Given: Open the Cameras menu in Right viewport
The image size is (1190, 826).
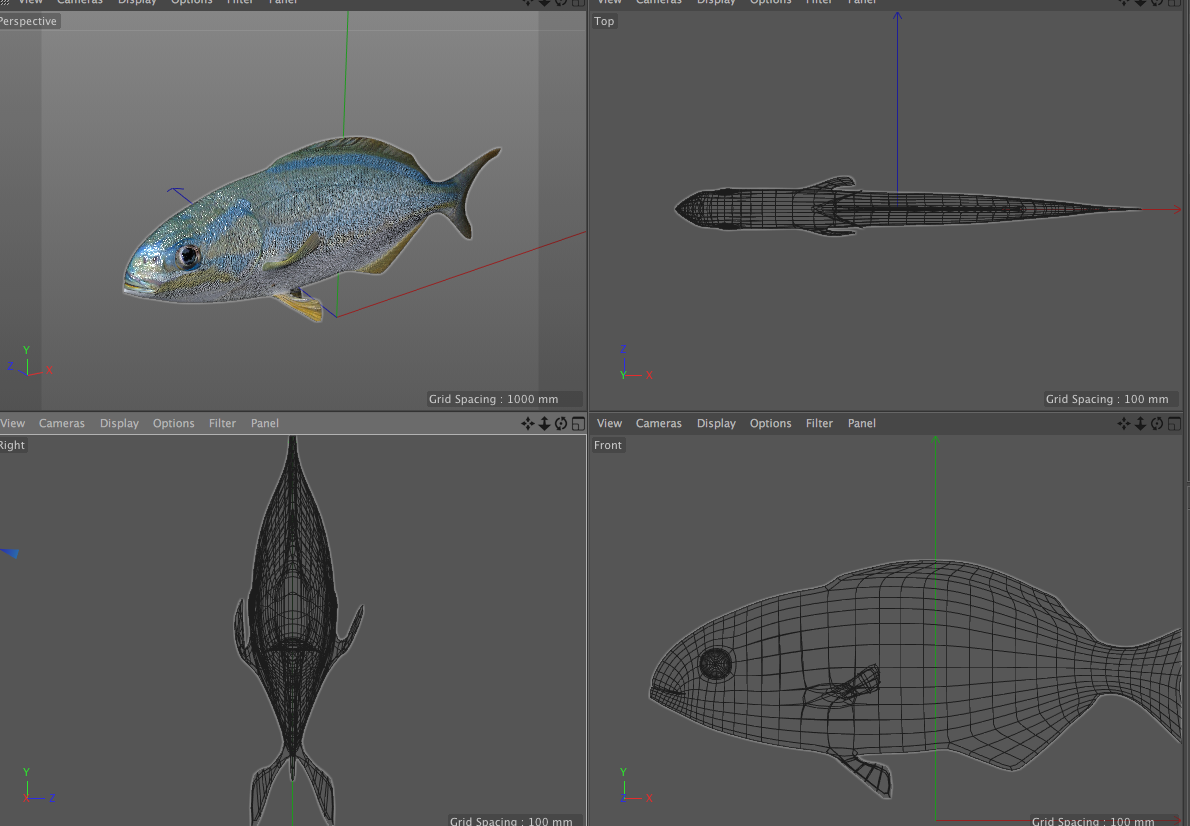Looking at the screenshot, I should [62, 424].
